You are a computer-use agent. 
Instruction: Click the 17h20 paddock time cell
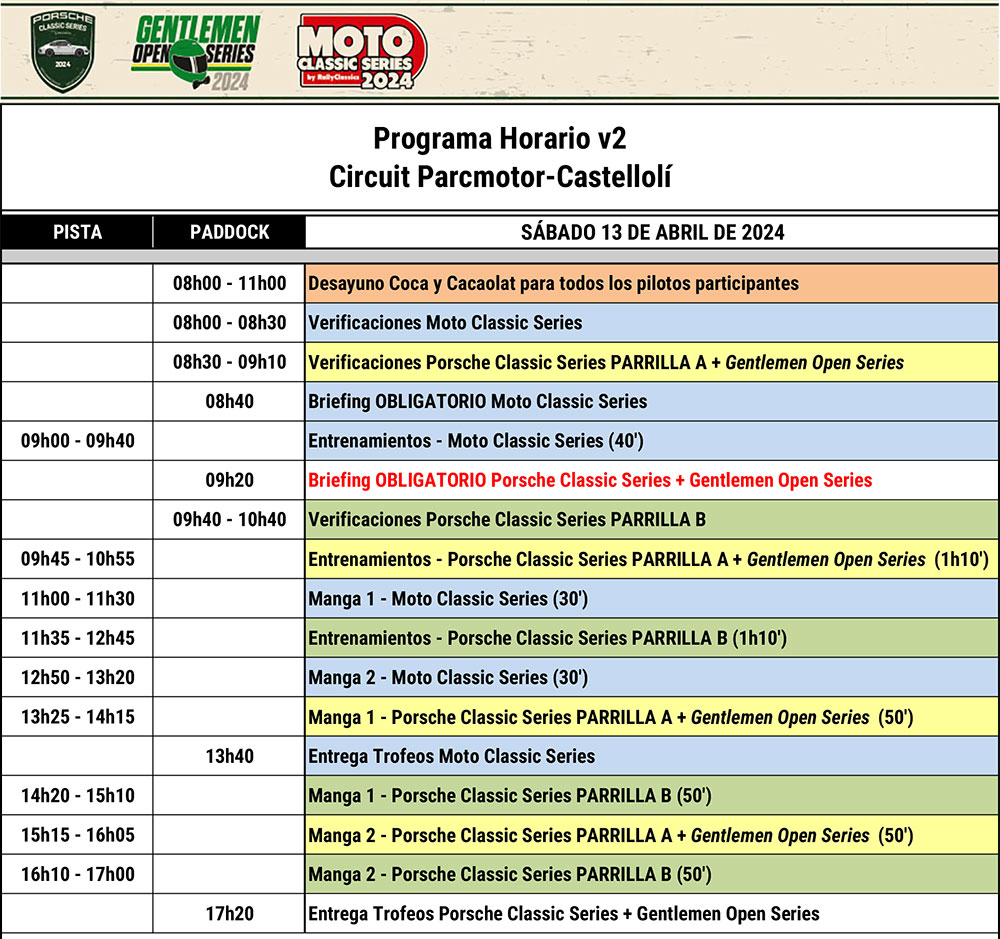point(229,913)
